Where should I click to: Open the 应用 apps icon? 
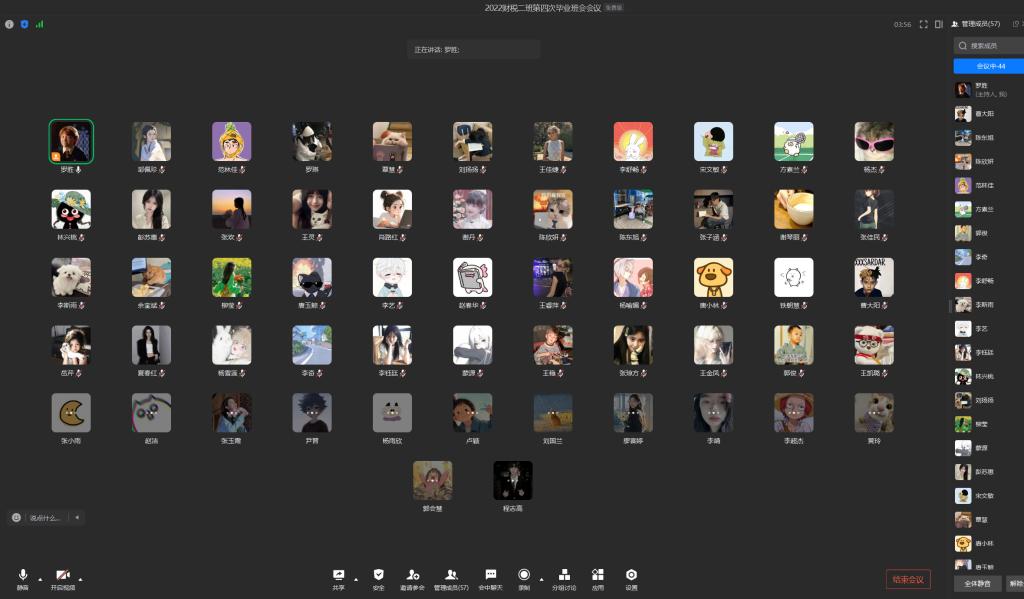pos(598,575)
